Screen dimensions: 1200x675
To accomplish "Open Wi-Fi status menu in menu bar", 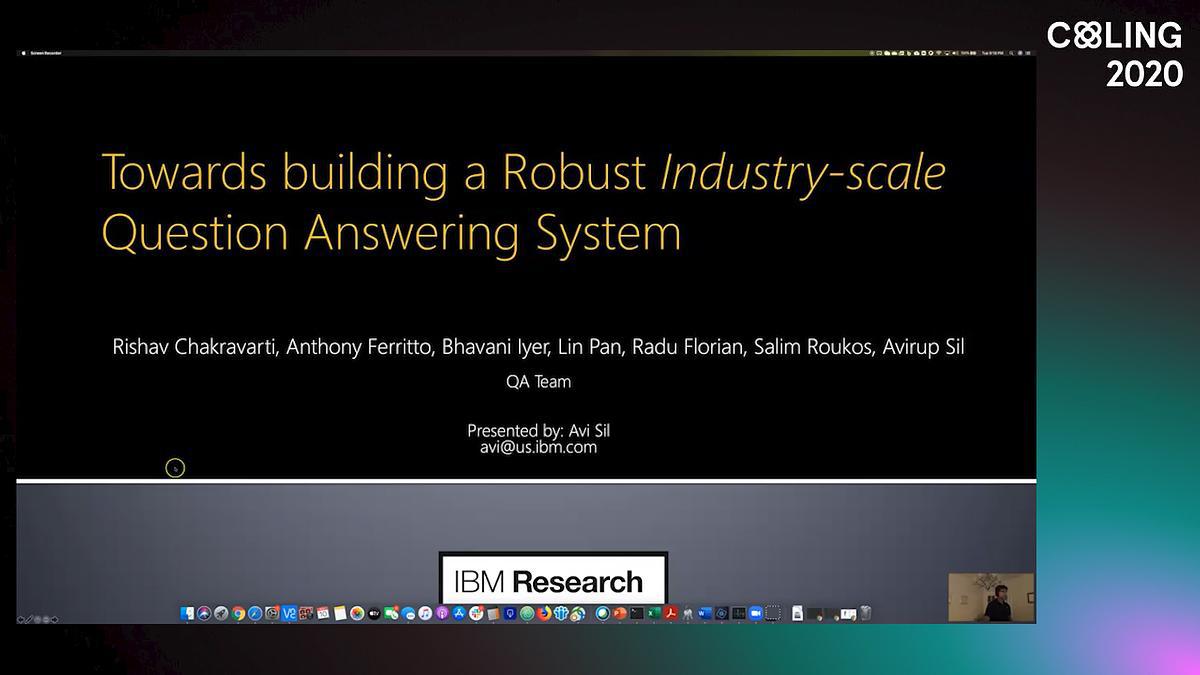I will pos(941,53).
